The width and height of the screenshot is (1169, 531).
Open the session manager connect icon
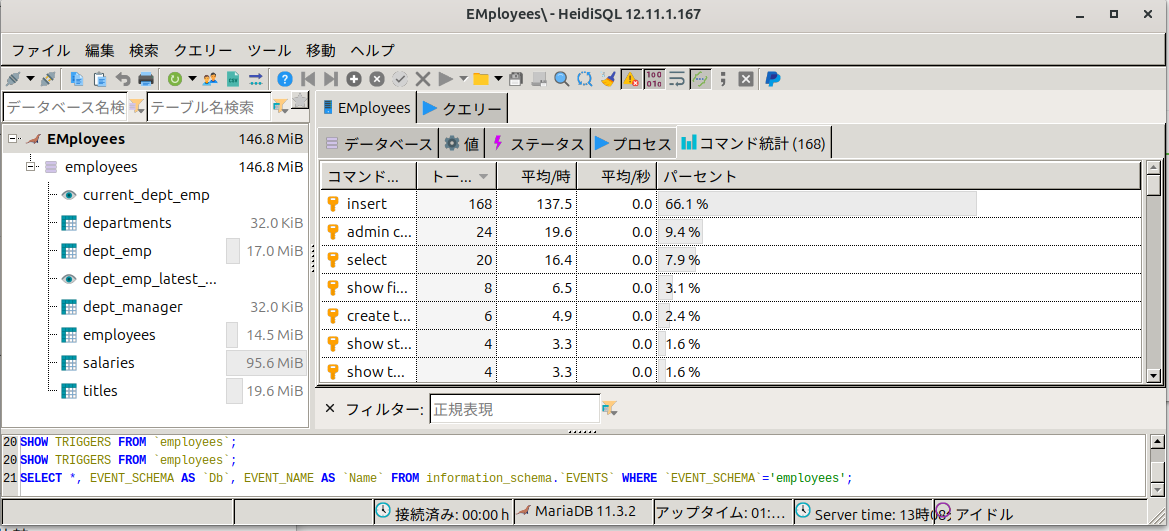pos(13,78)
